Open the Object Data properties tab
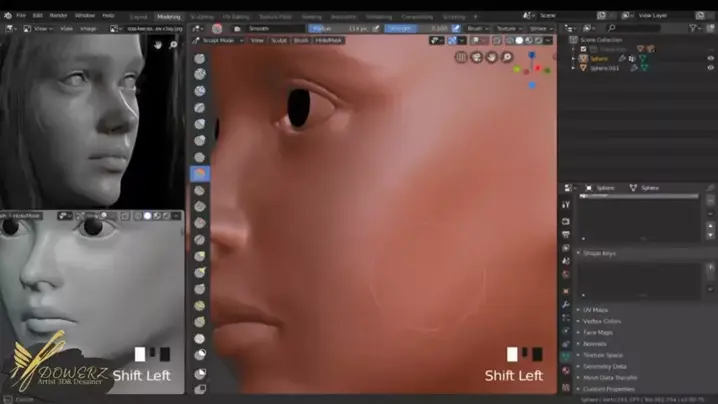 (x=566, y=355)
